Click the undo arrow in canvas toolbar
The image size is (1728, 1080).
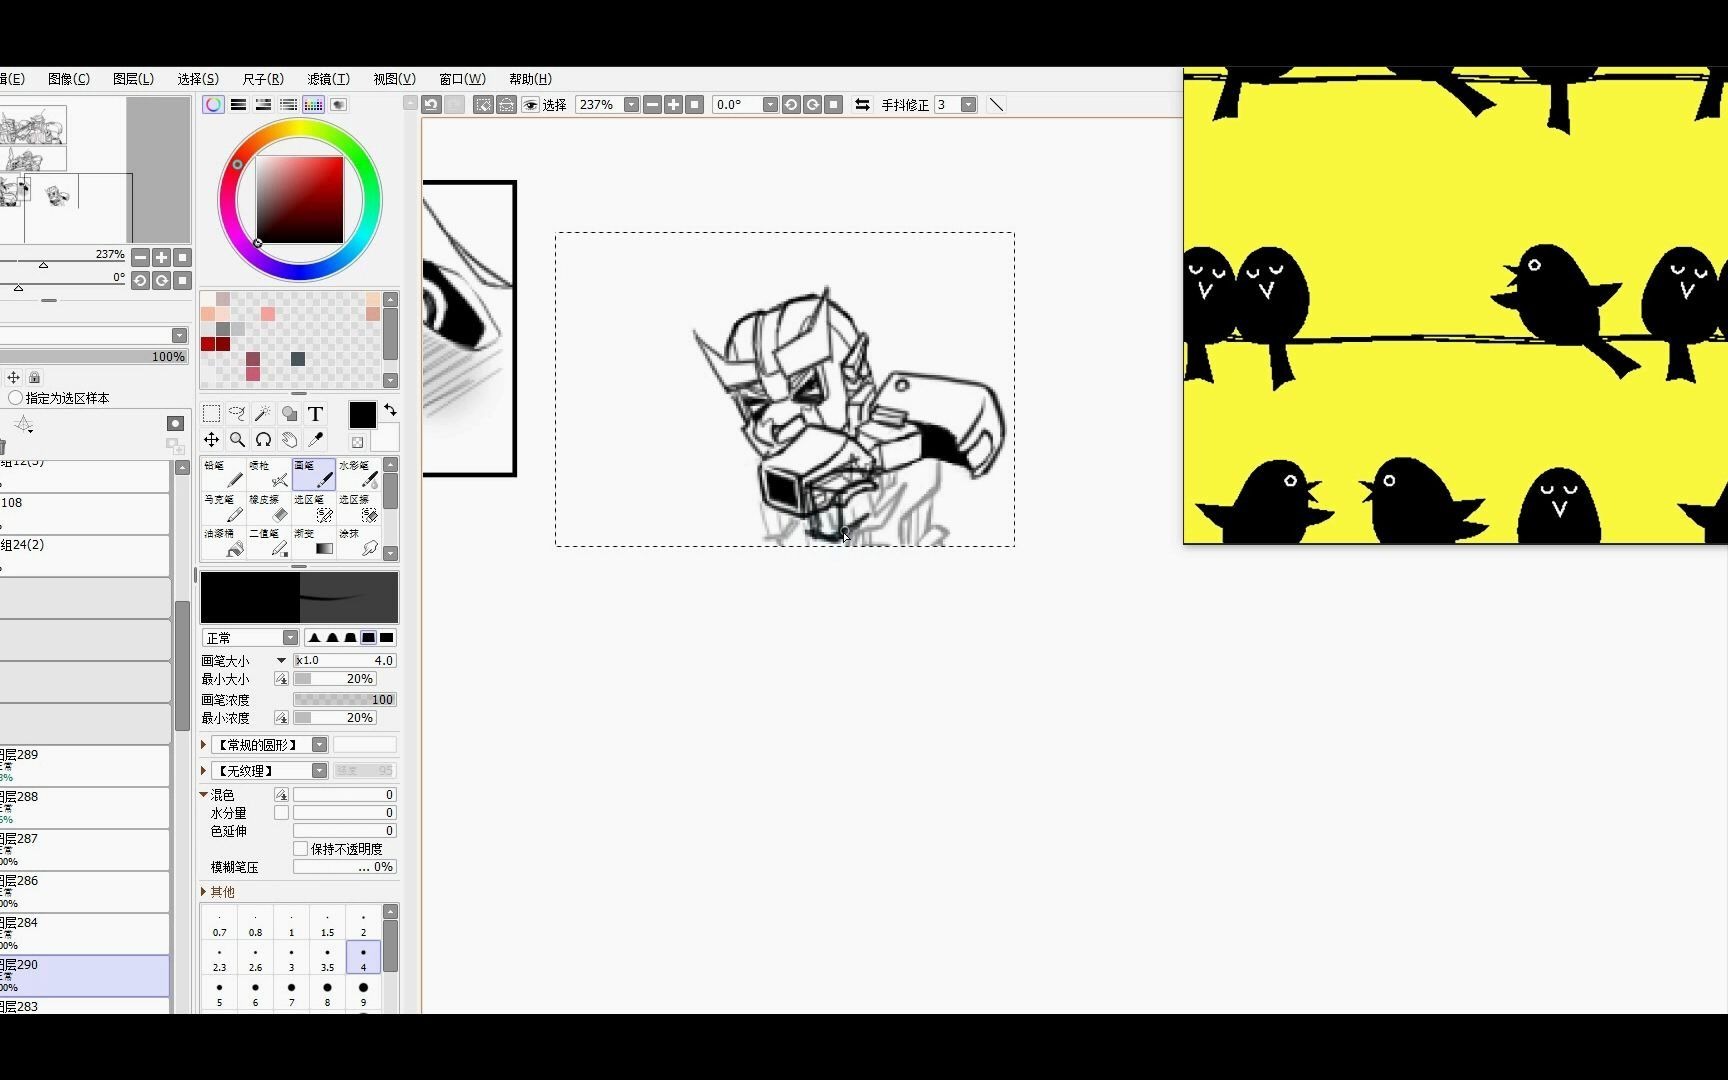(x=431, y=104)
